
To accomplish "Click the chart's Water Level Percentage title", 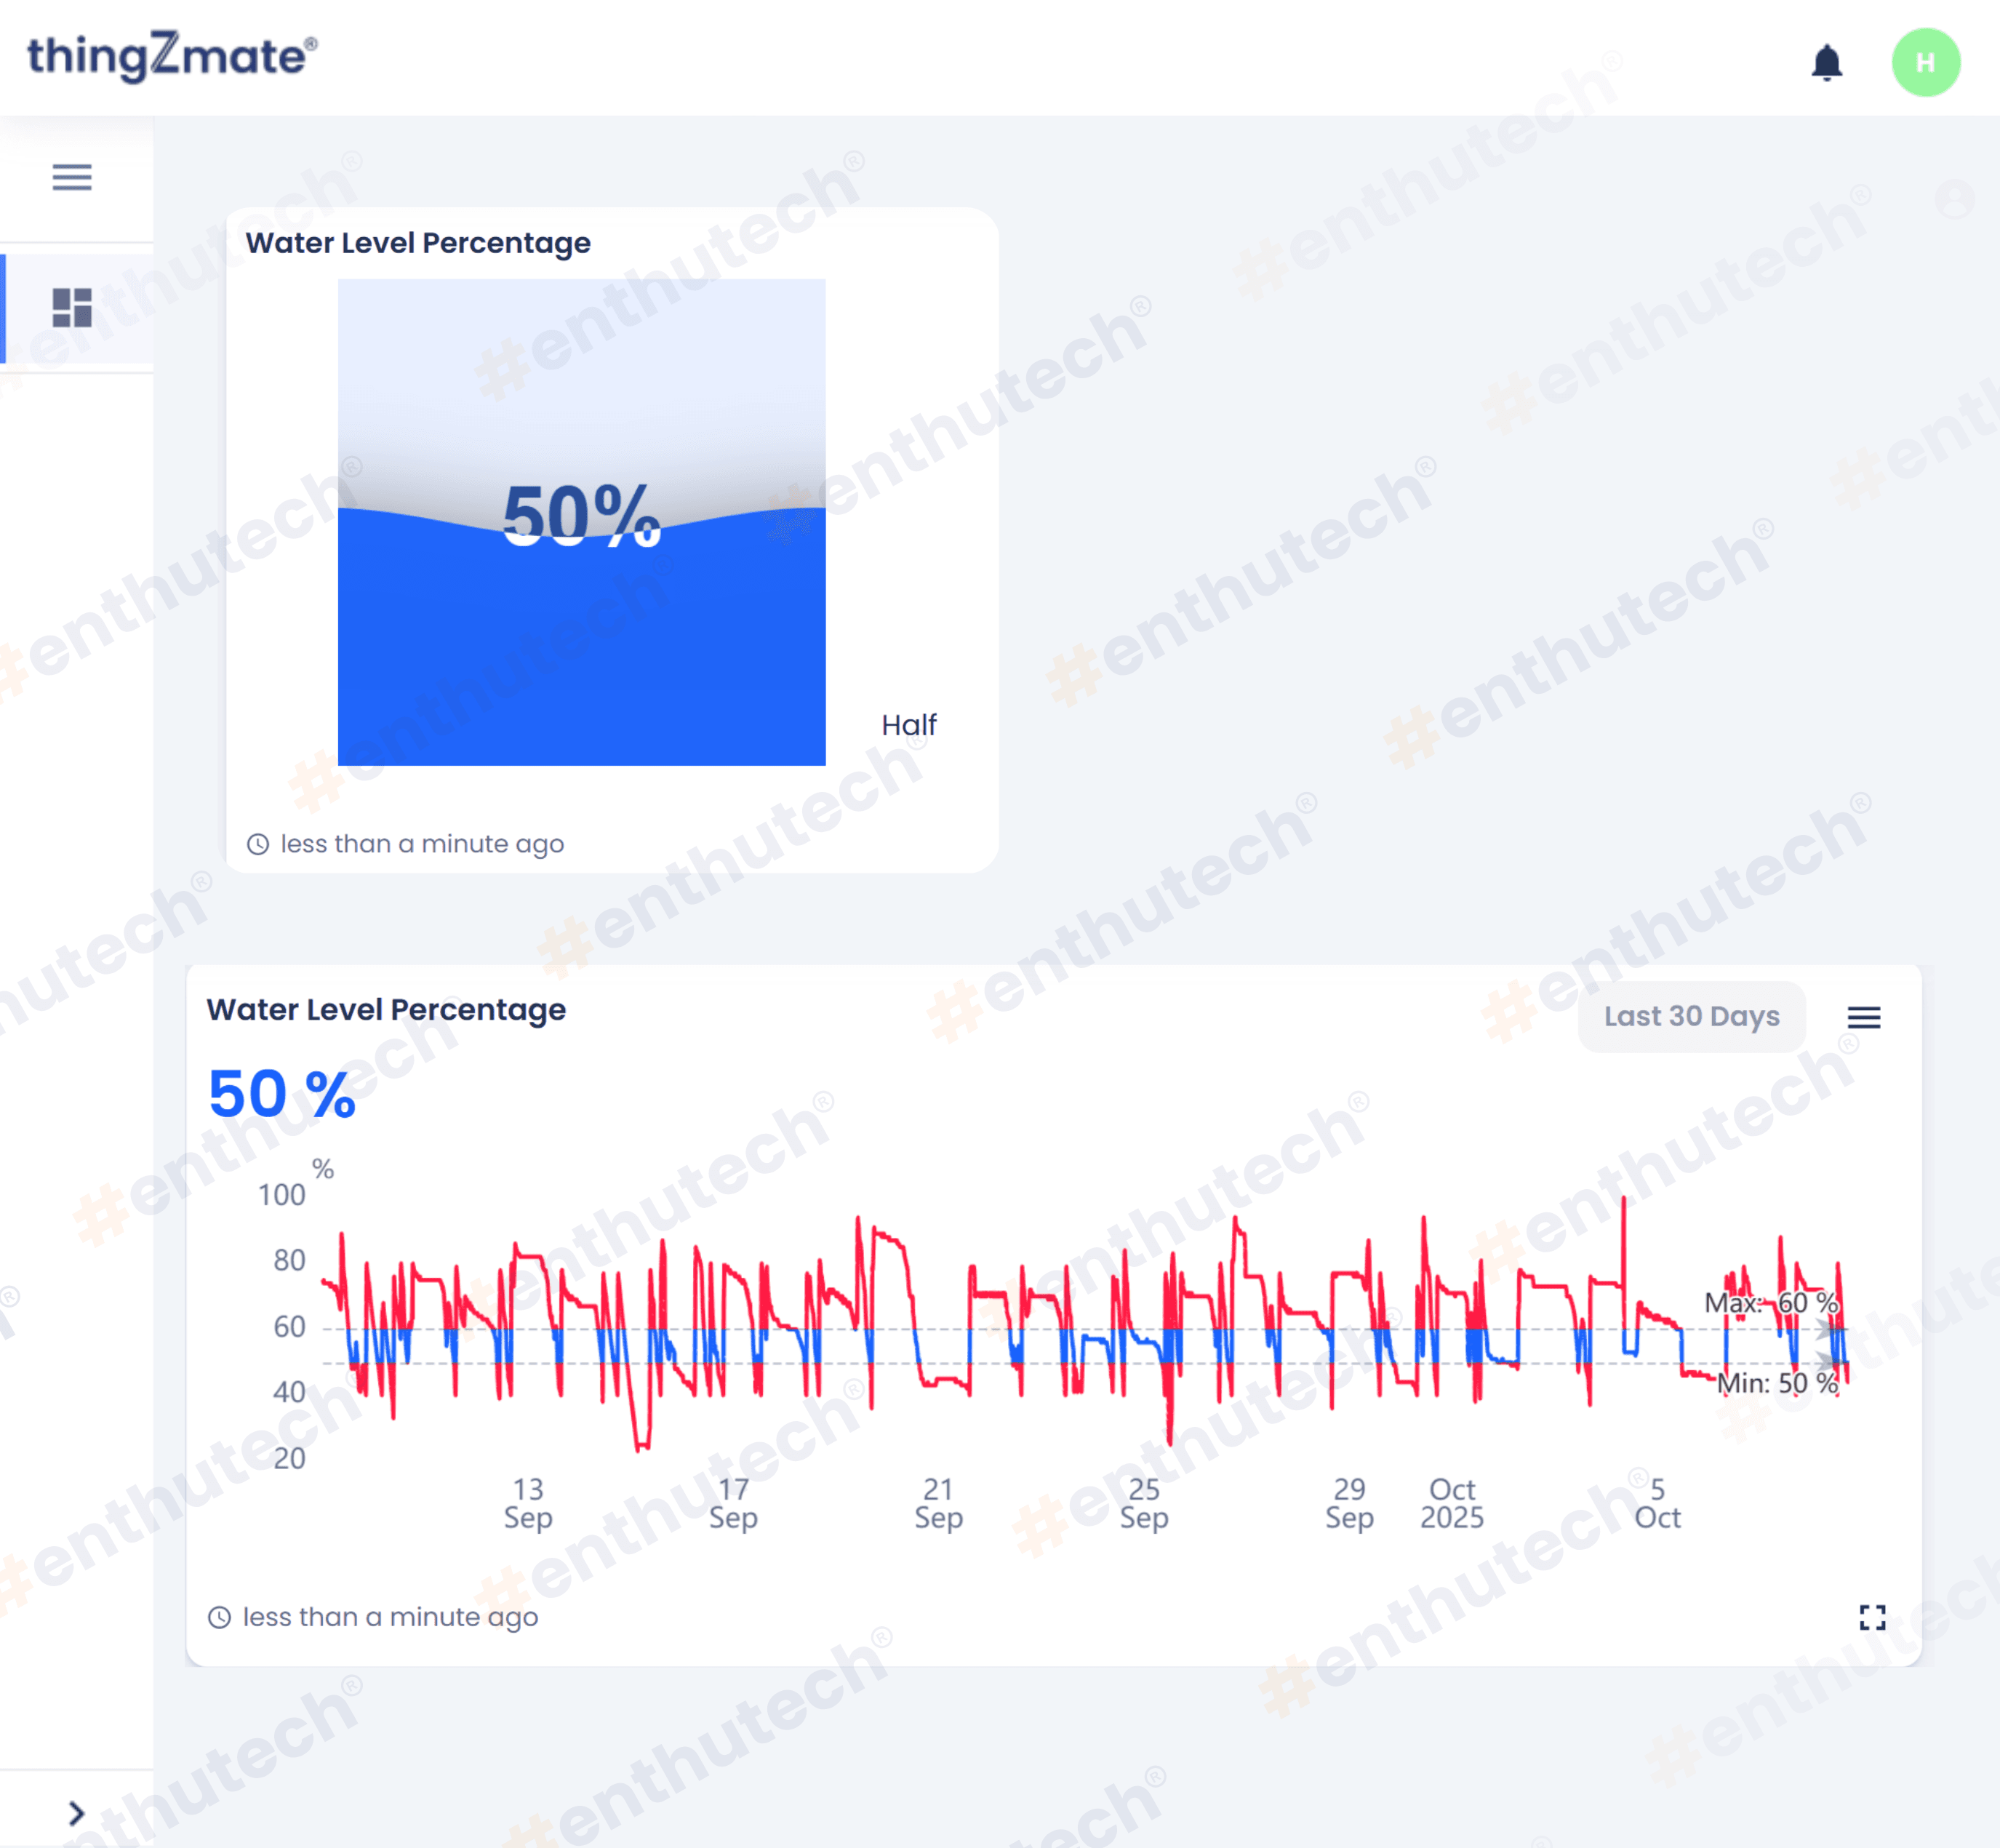I will pos(386,1010).
